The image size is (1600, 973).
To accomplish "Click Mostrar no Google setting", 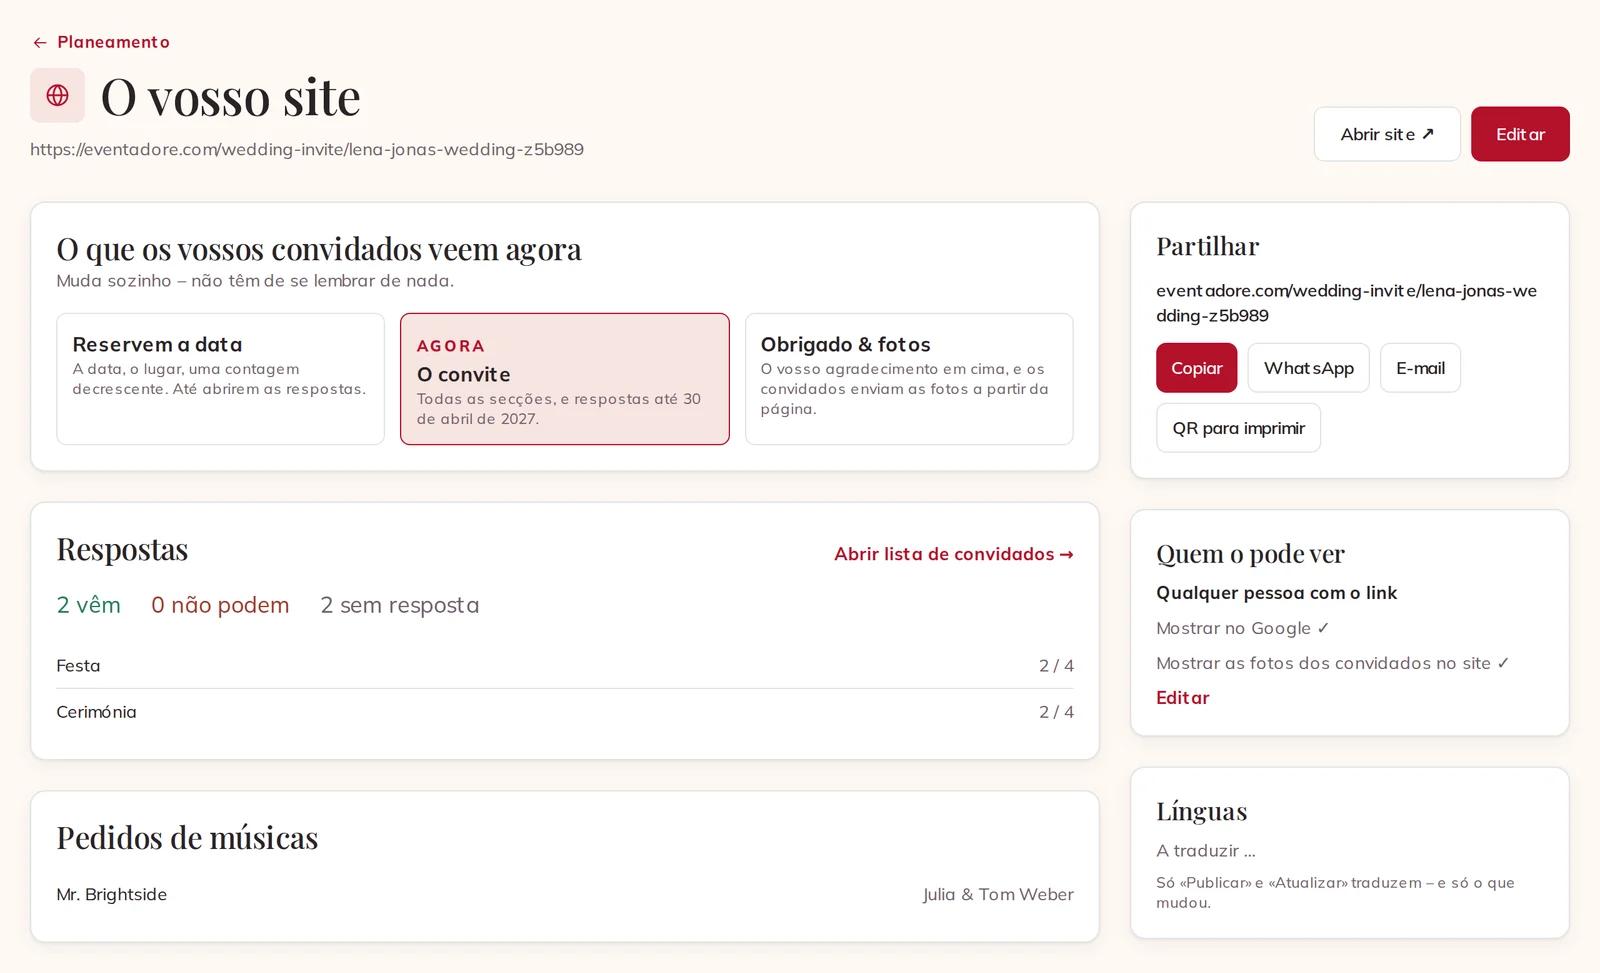I will [x=1243, y=628].
